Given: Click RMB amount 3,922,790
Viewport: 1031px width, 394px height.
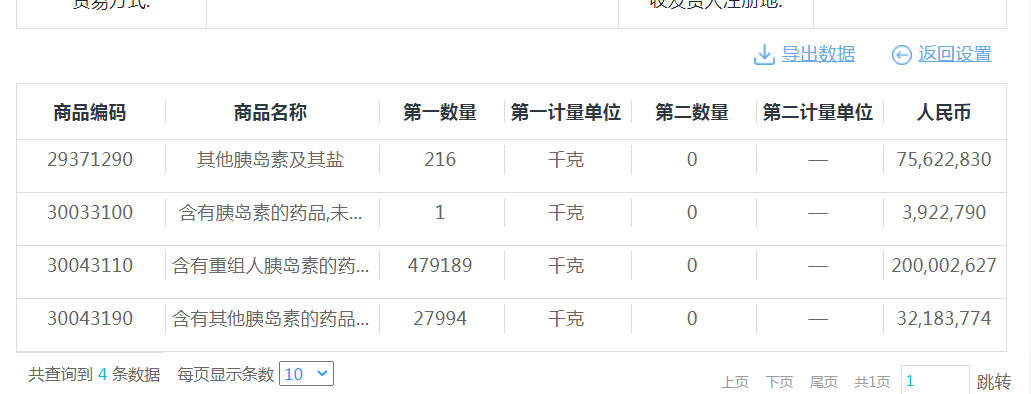Looking at the screenshot, I should click(944, 212).
